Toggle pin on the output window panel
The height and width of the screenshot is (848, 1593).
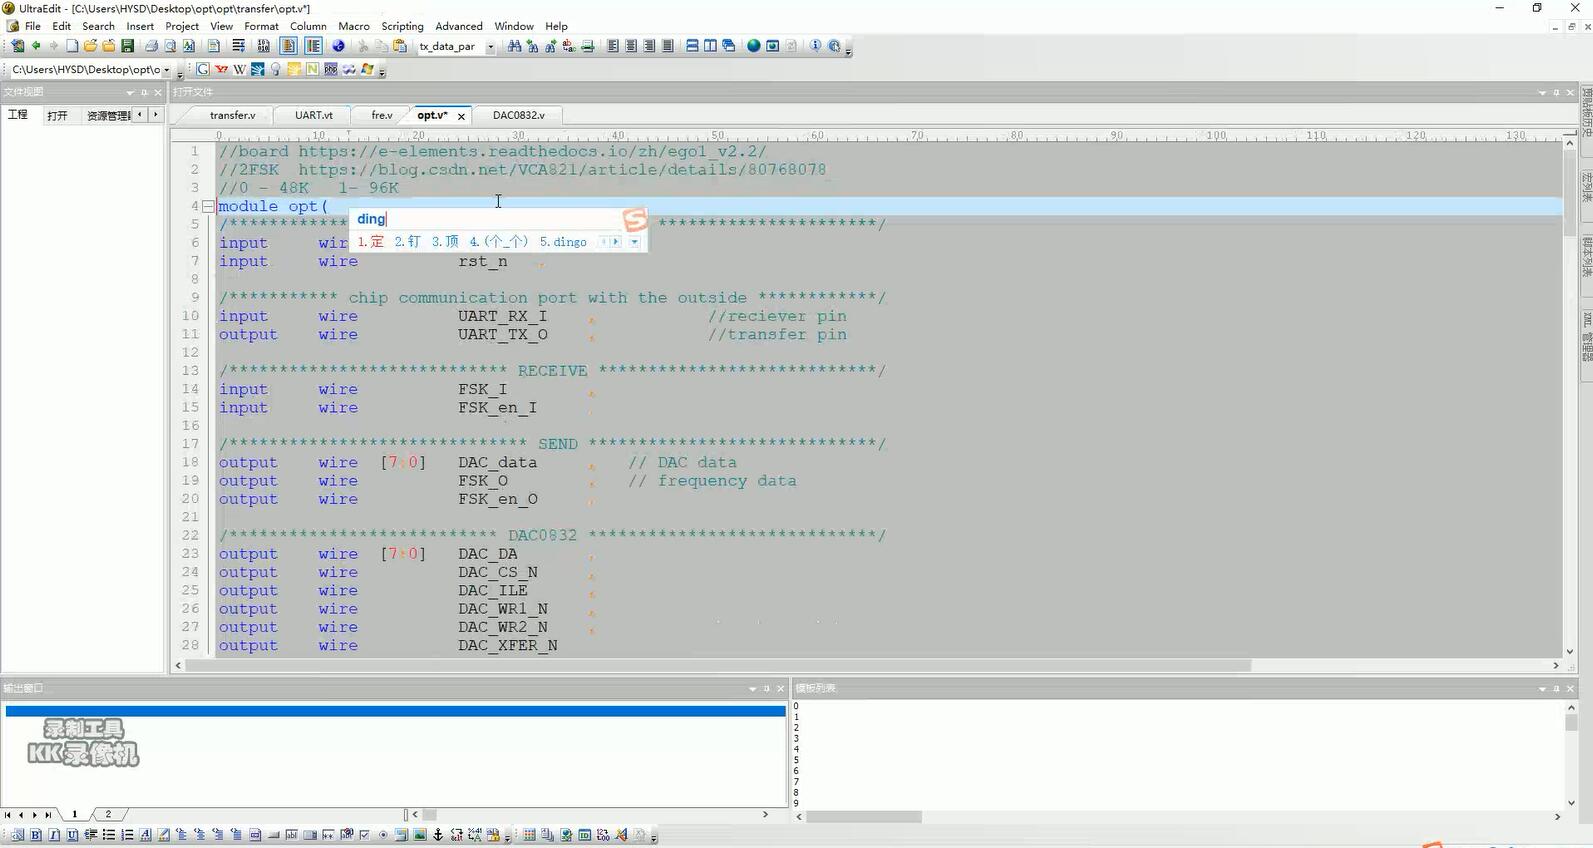[x=767, y=688]
